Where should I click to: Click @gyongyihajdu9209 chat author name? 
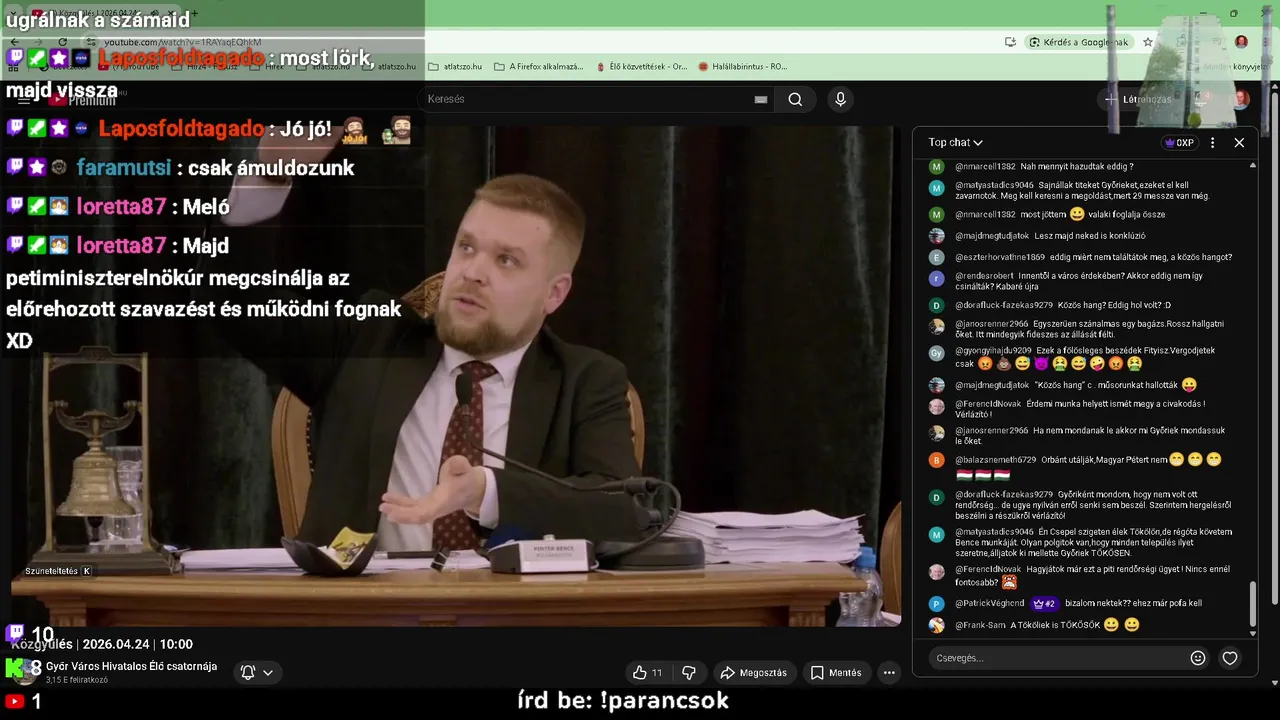click(x=993, y=351)
